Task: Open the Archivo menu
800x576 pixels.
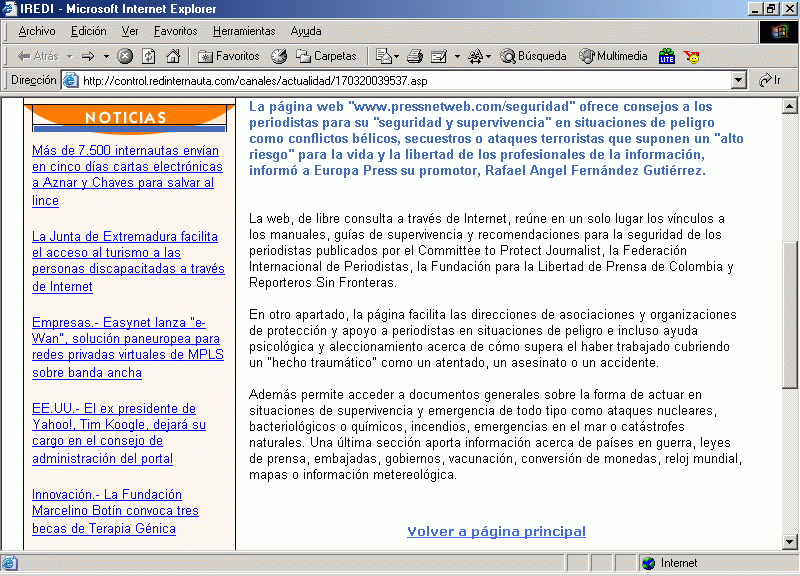Action: pyautogui.click(x=37, y=31)
